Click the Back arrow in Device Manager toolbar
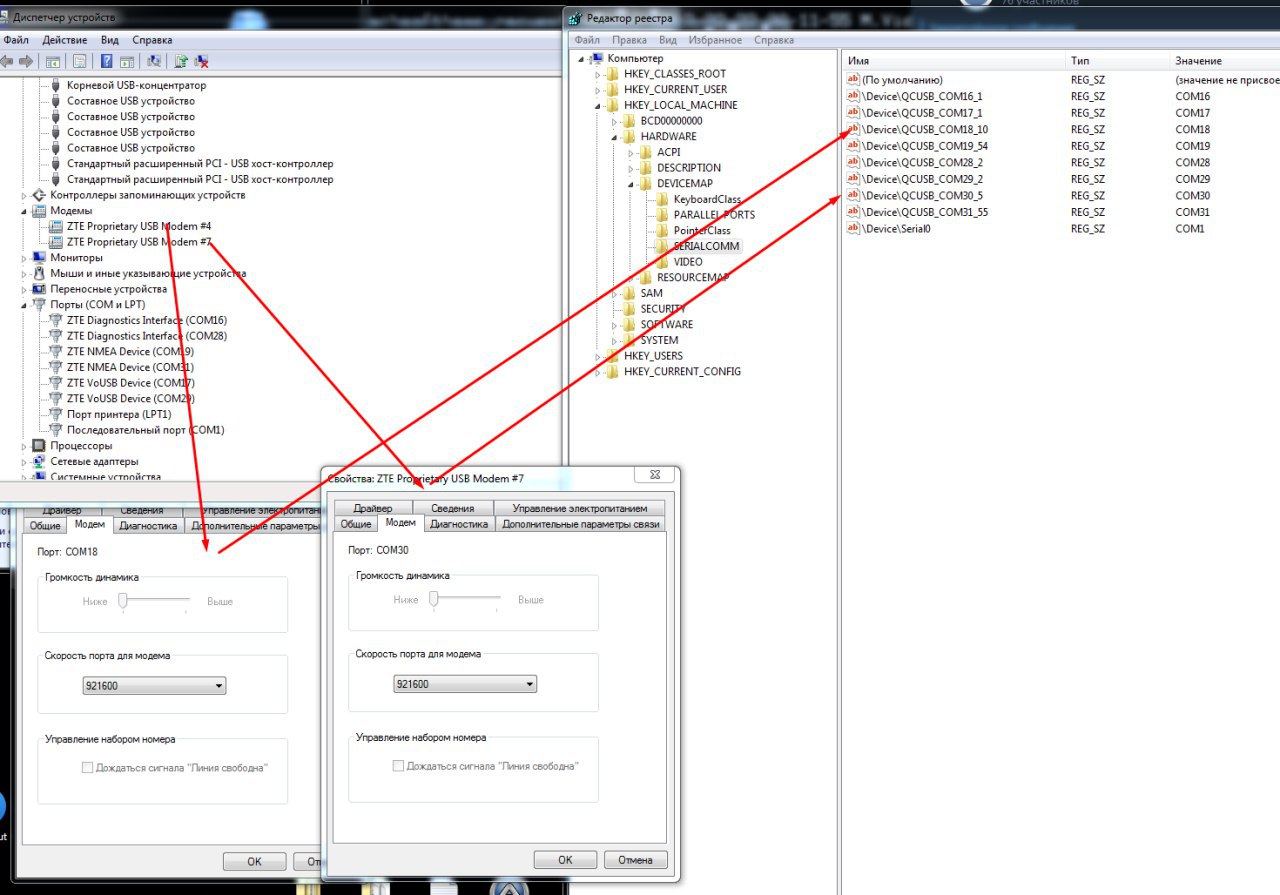Screen dimensions: 1280x895 coord(6,61)
